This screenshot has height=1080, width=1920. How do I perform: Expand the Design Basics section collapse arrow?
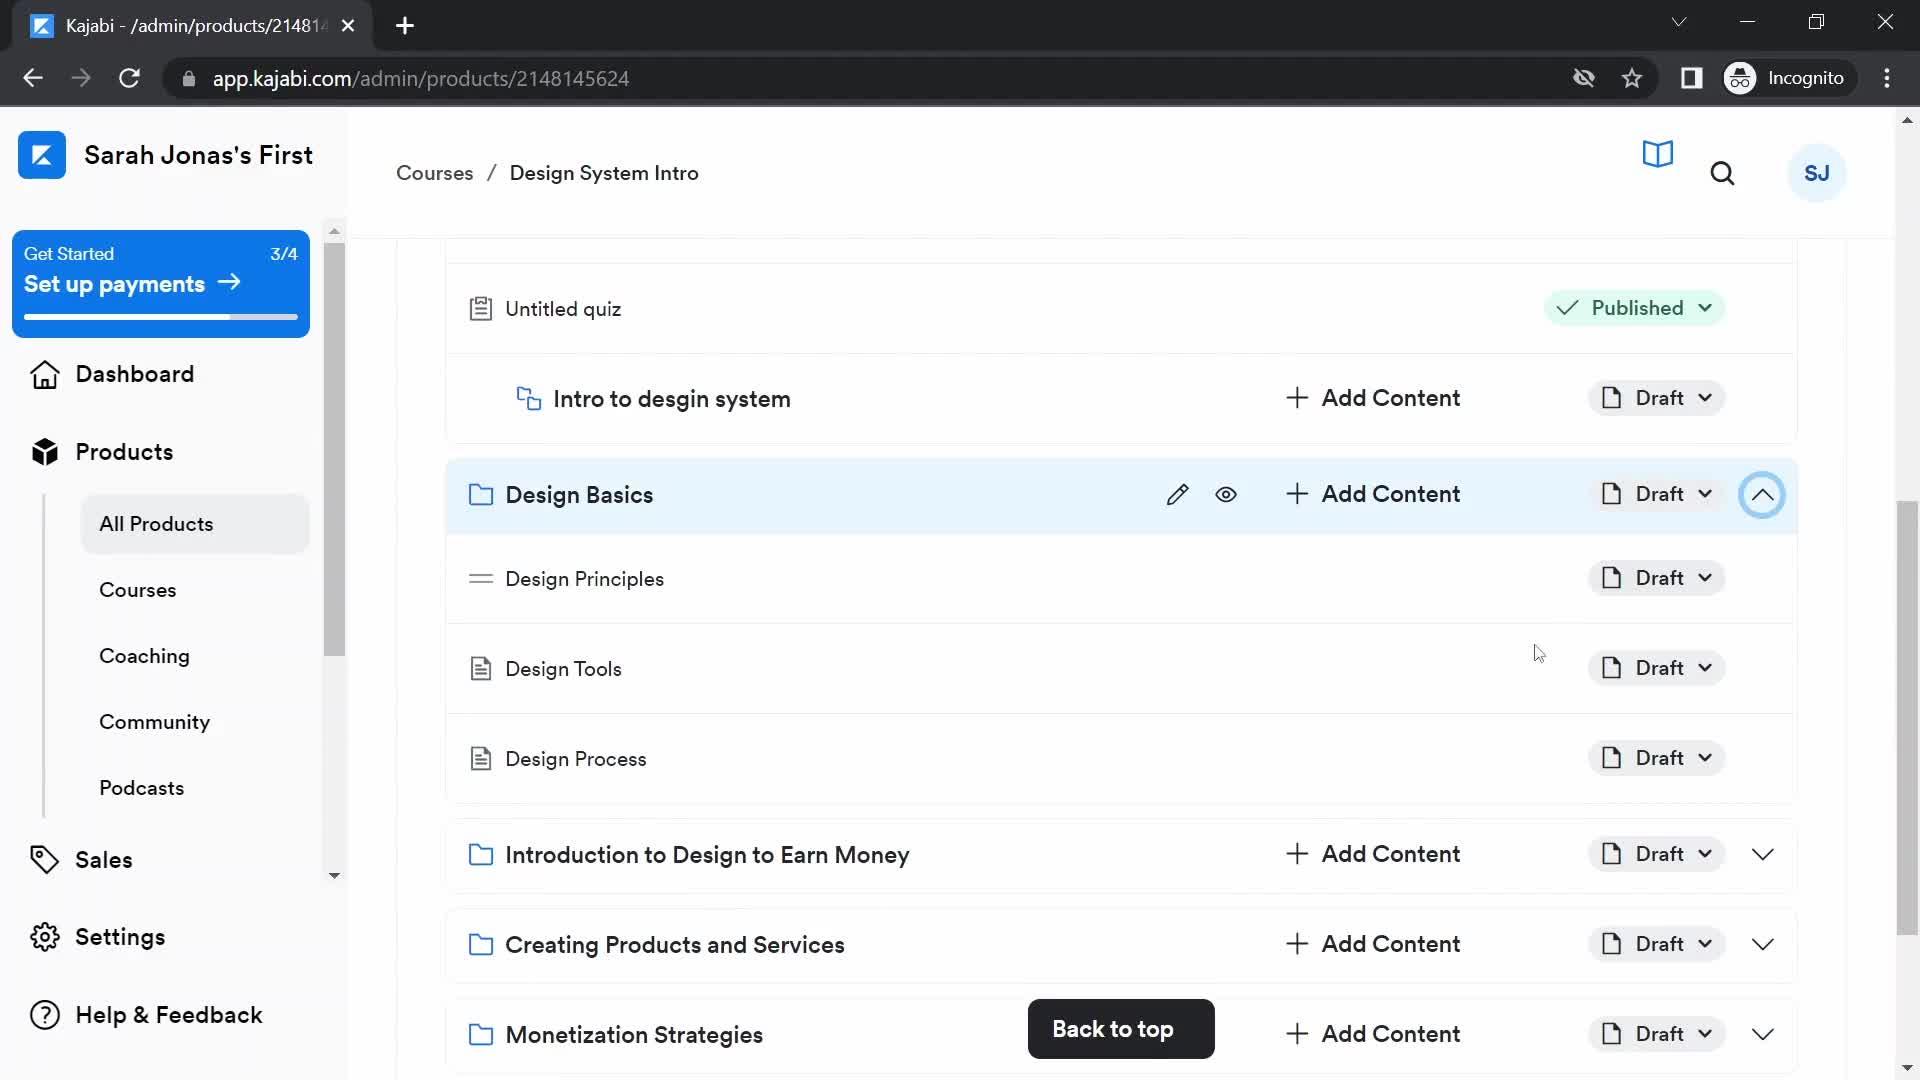click(x=1763, y=495)
